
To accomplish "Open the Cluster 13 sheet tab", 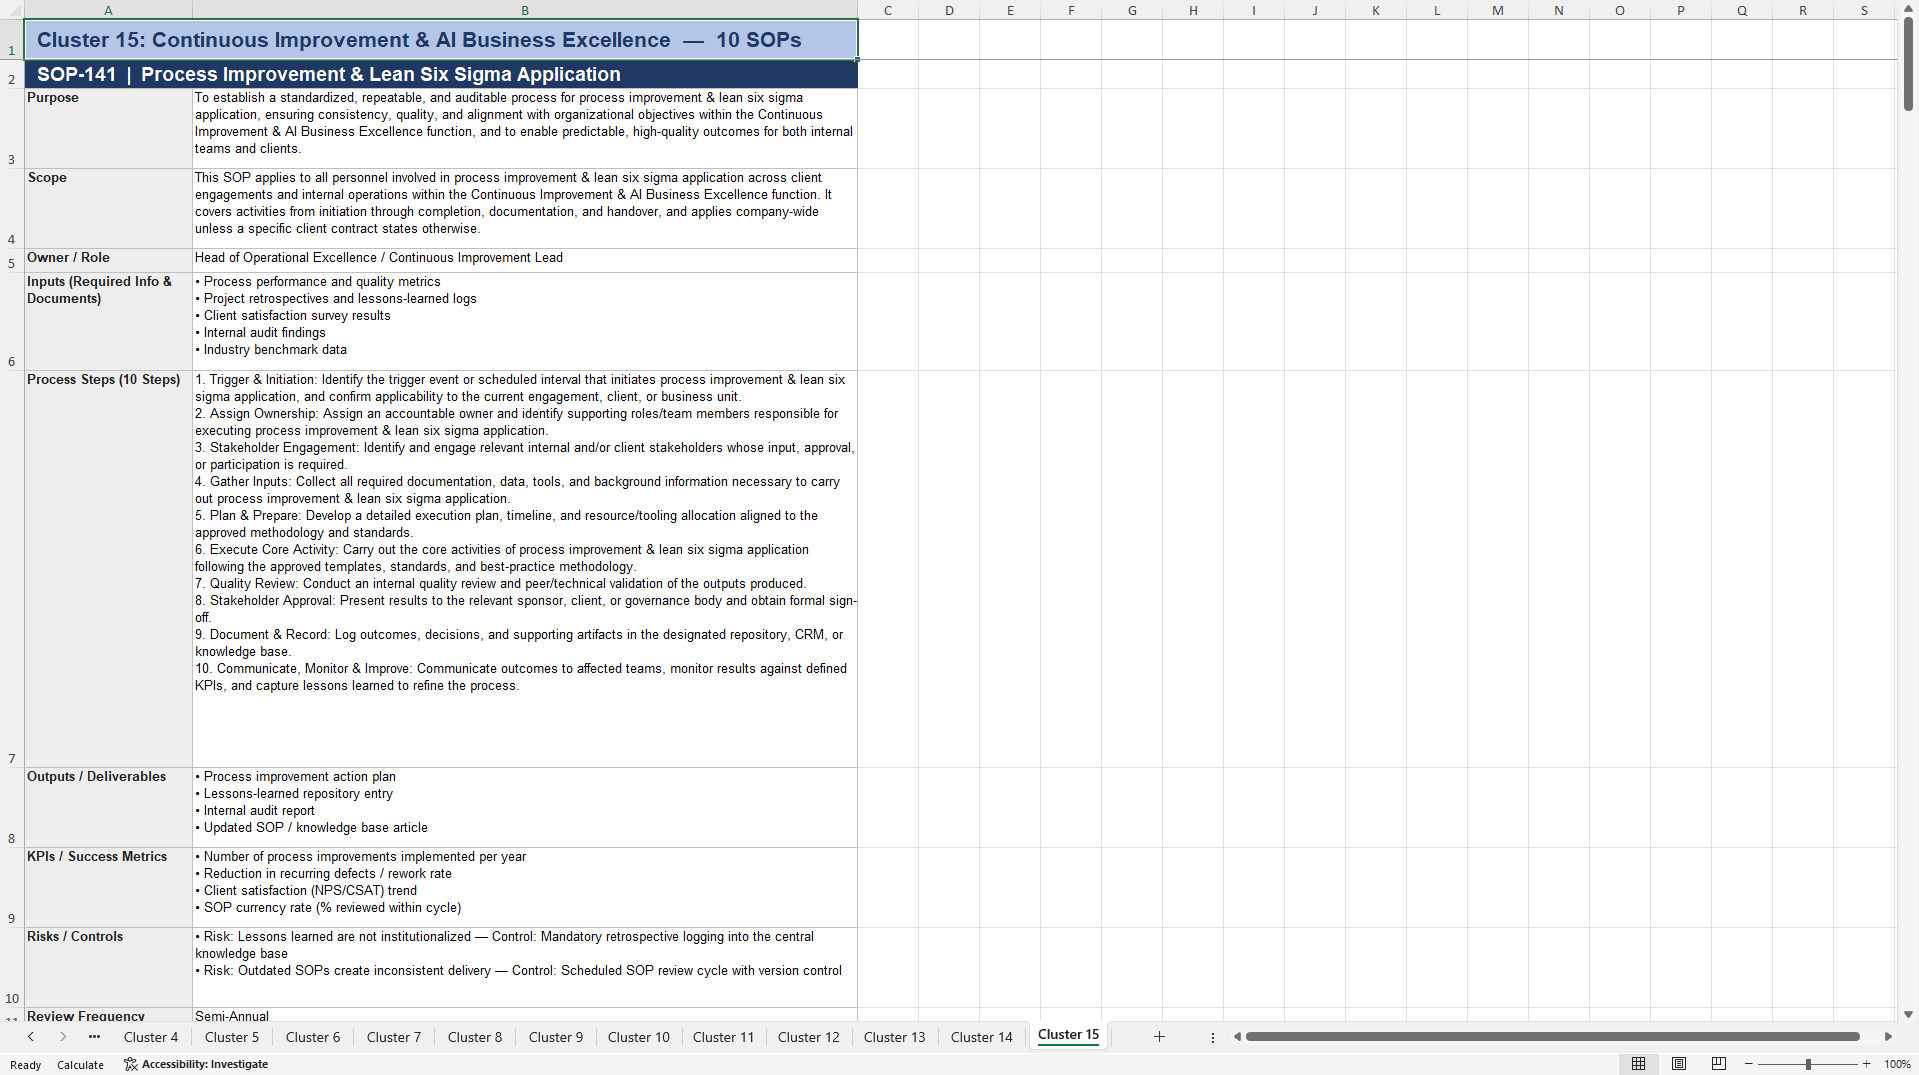I will [895, 1037].
